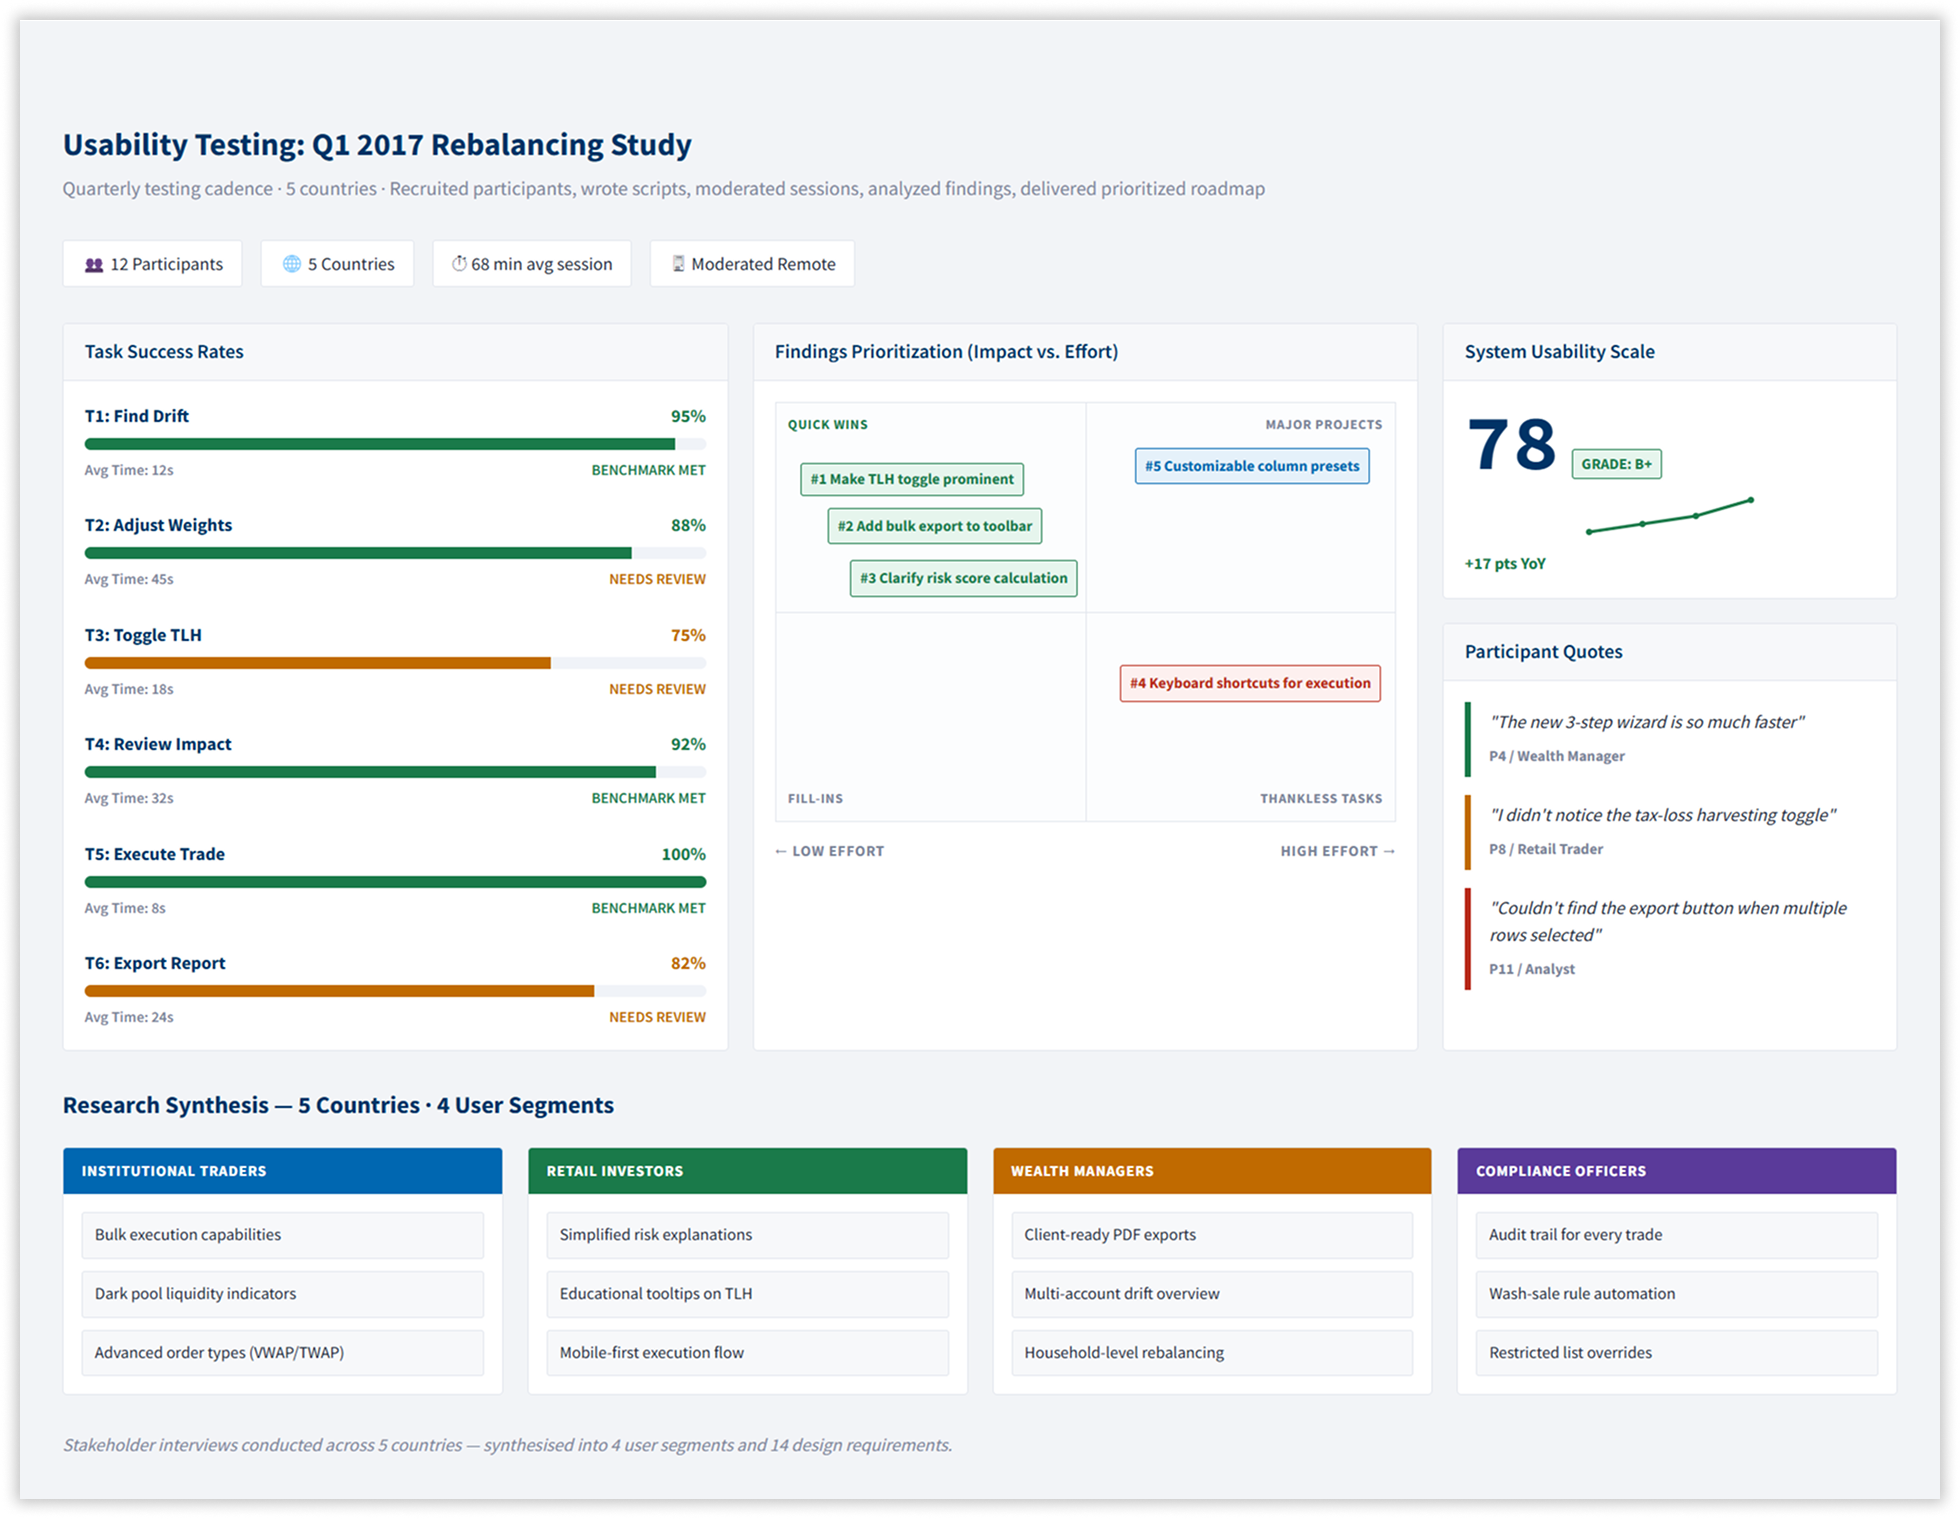This screenshot has height=1519, width=1960.
Task: Select the GRADE: B+ badge
Action: (x=1616, y=464)
